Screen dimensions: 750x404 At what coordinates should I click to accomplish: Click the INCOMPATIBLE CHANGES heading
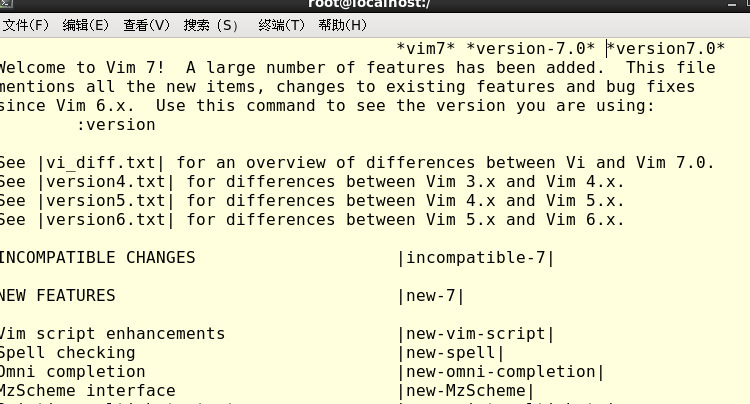coord(96,258)
